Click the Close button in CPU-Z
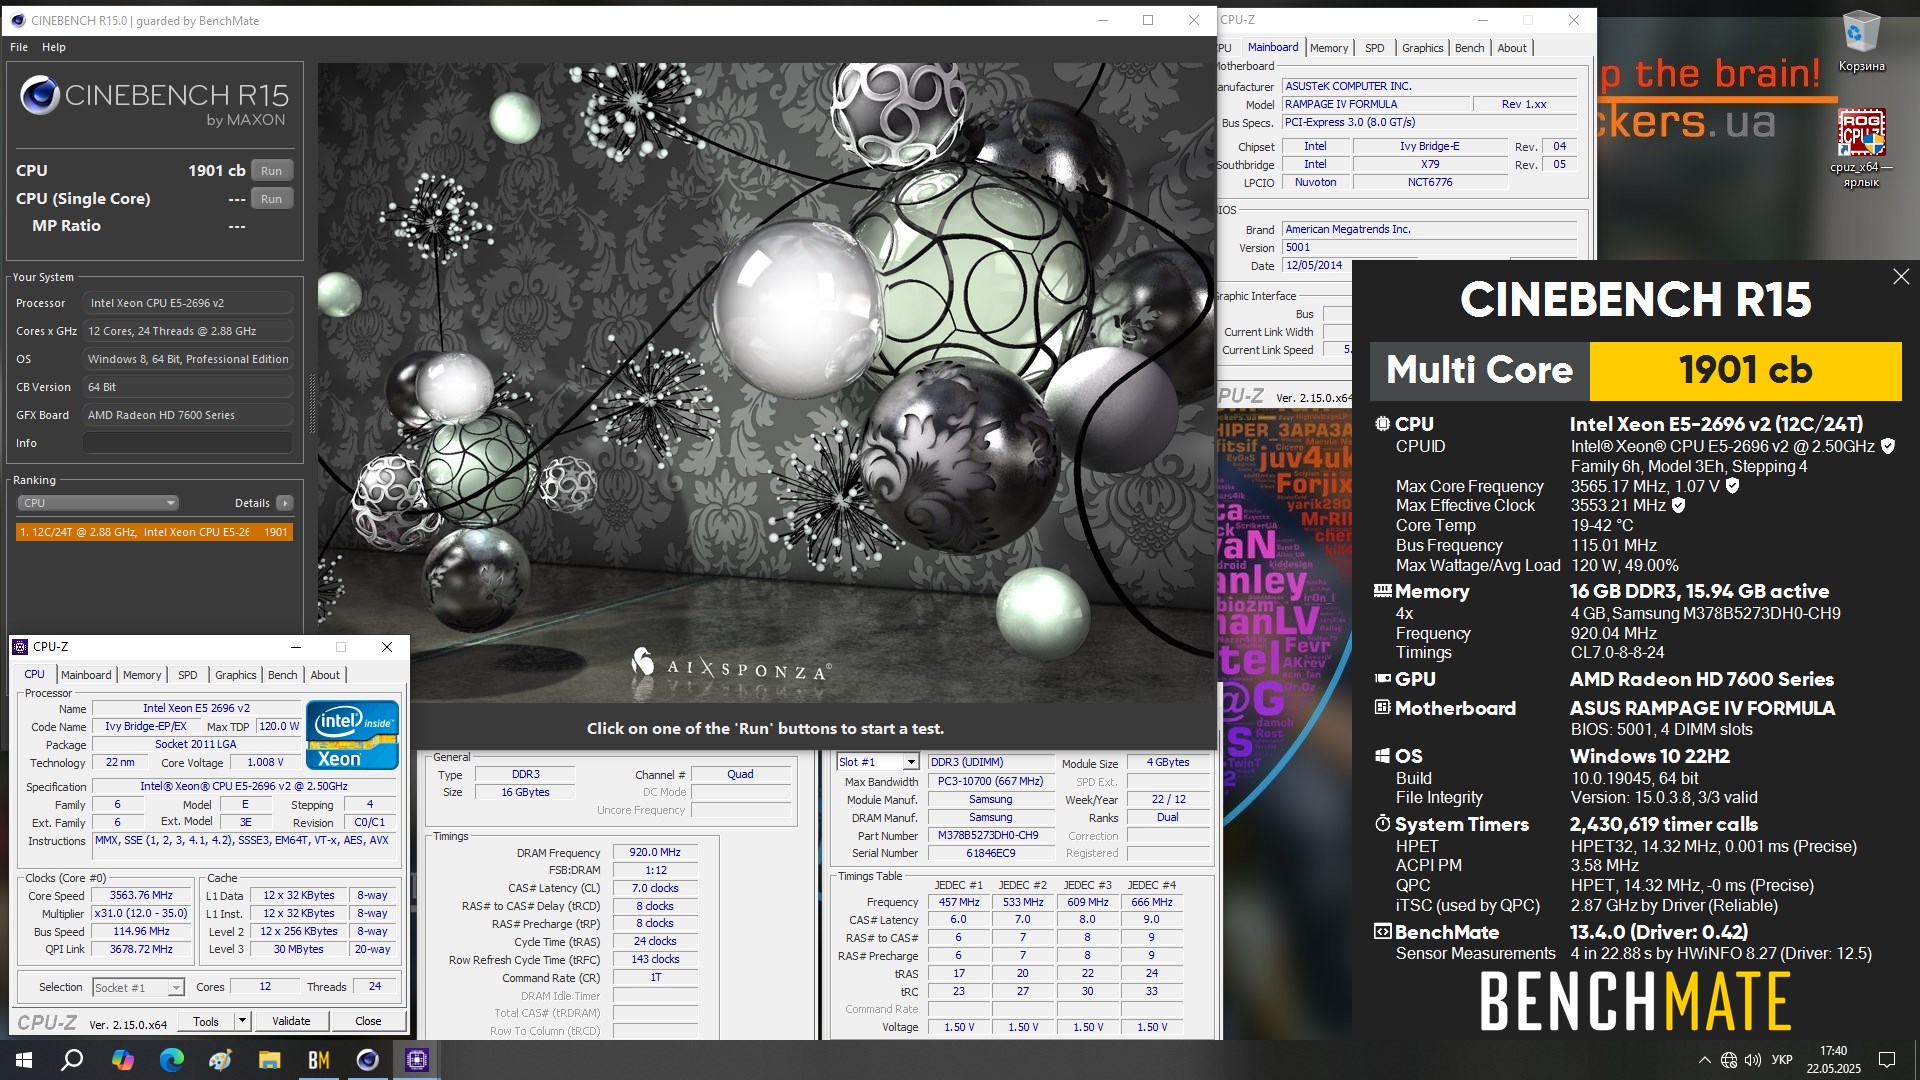This screenshot has height=1080, width=1920. coord(368,1021)
